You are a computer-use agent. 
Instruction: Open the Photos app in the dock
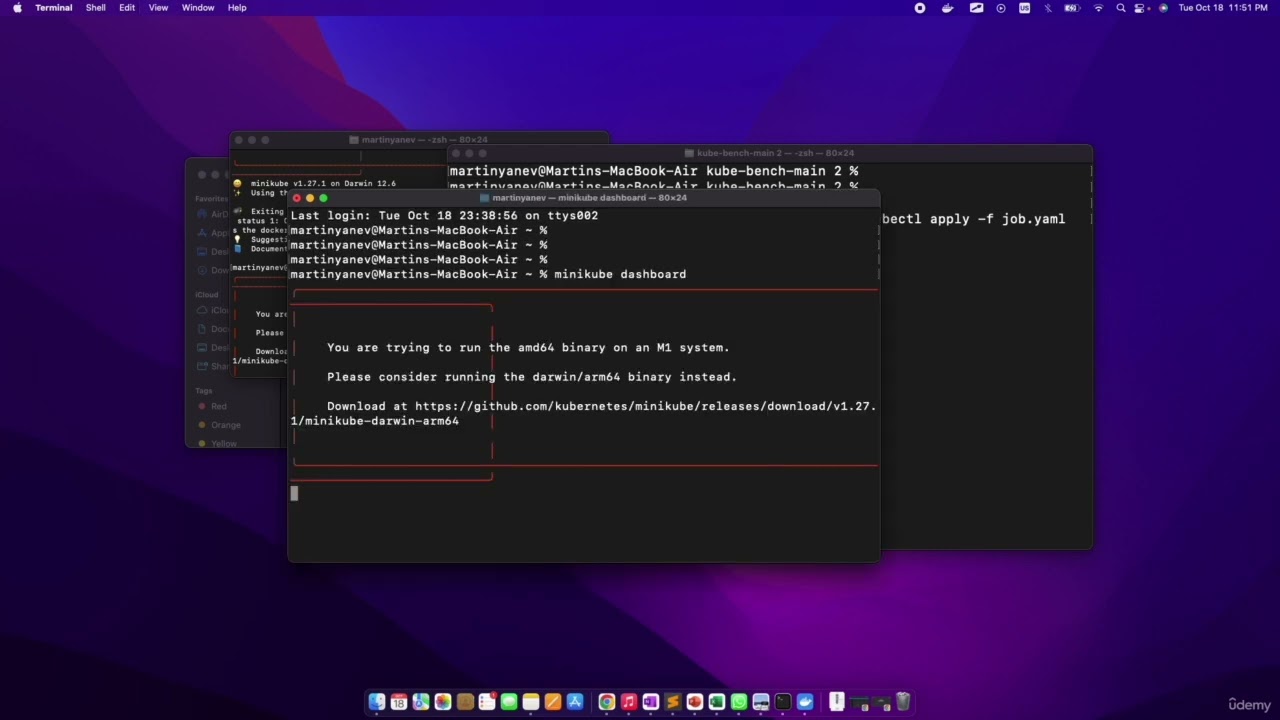tap(443, 702)
